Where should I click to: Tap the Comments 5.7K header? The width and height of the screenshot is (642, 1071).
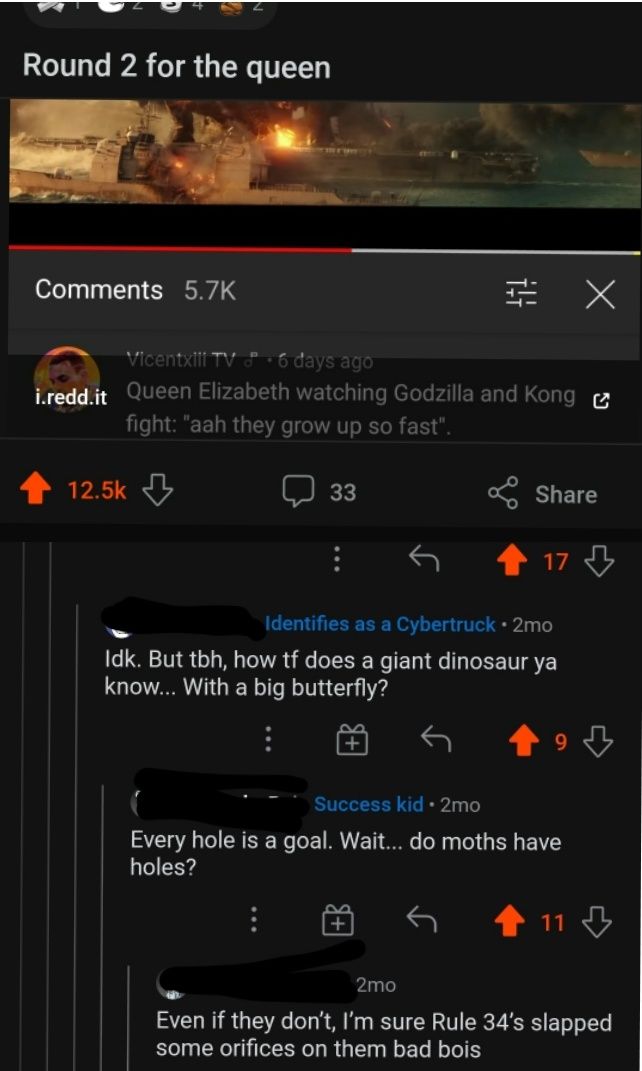98,291
